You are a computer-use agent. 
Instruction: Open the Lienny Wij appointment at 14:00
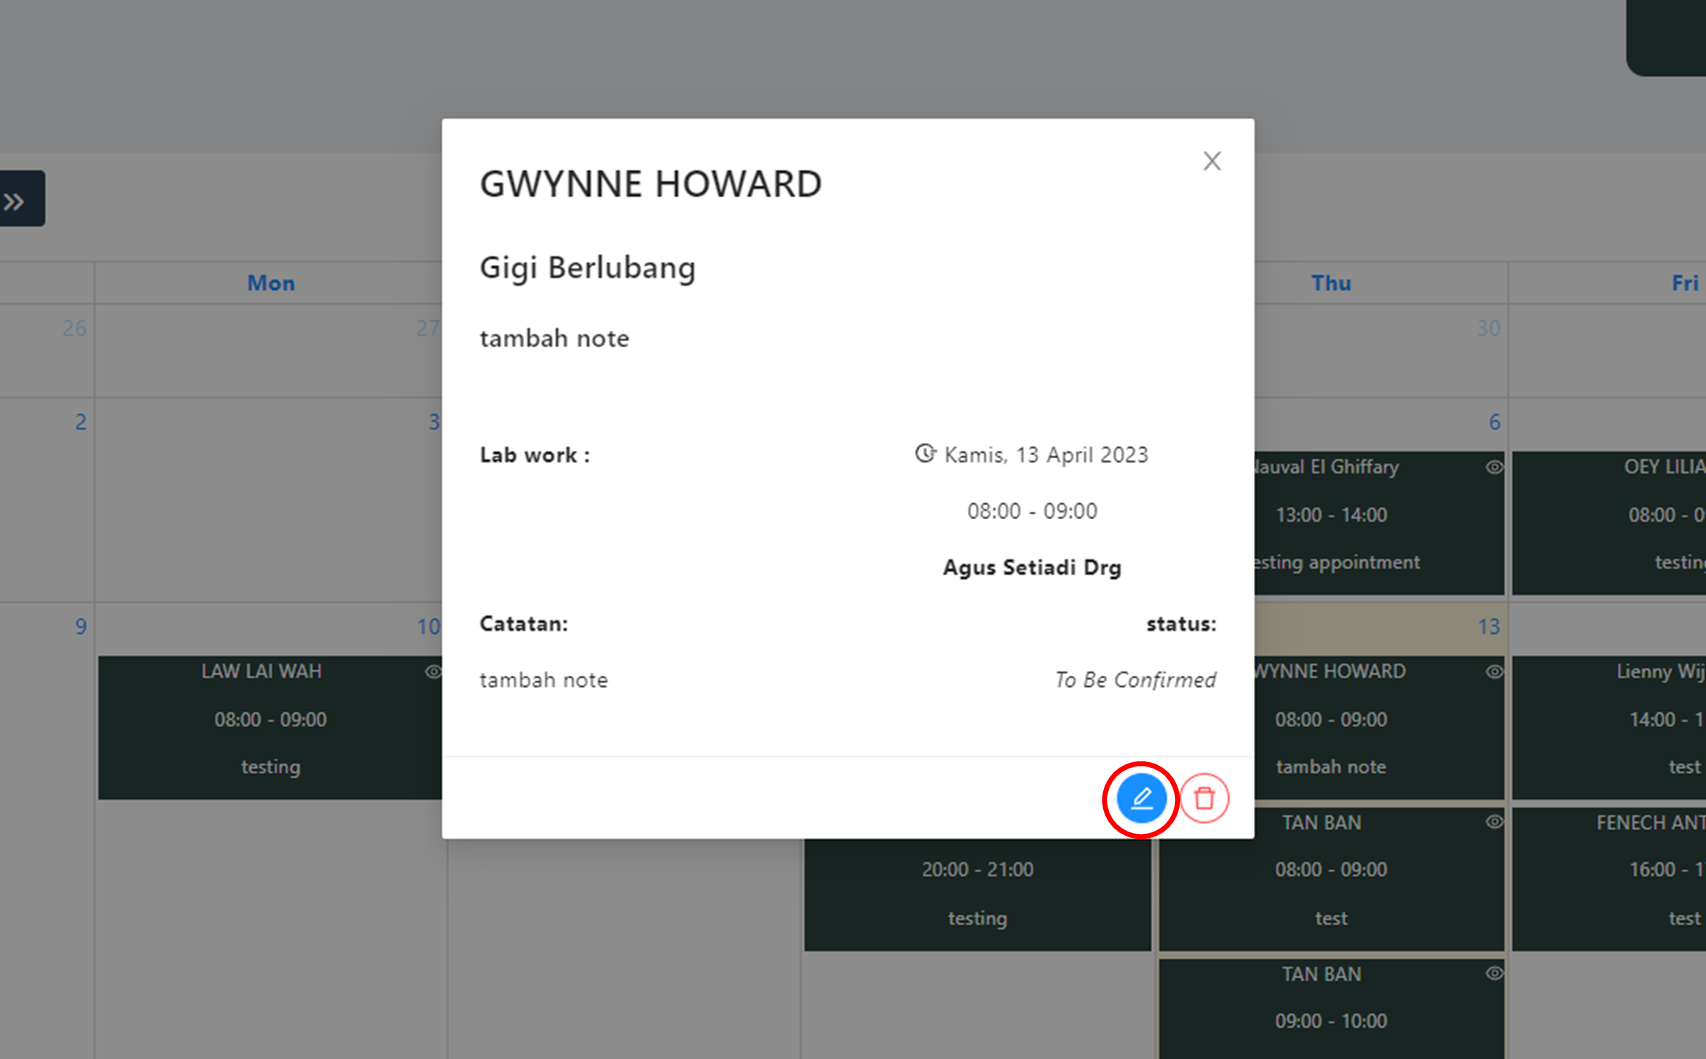[x=1609, y=727]
